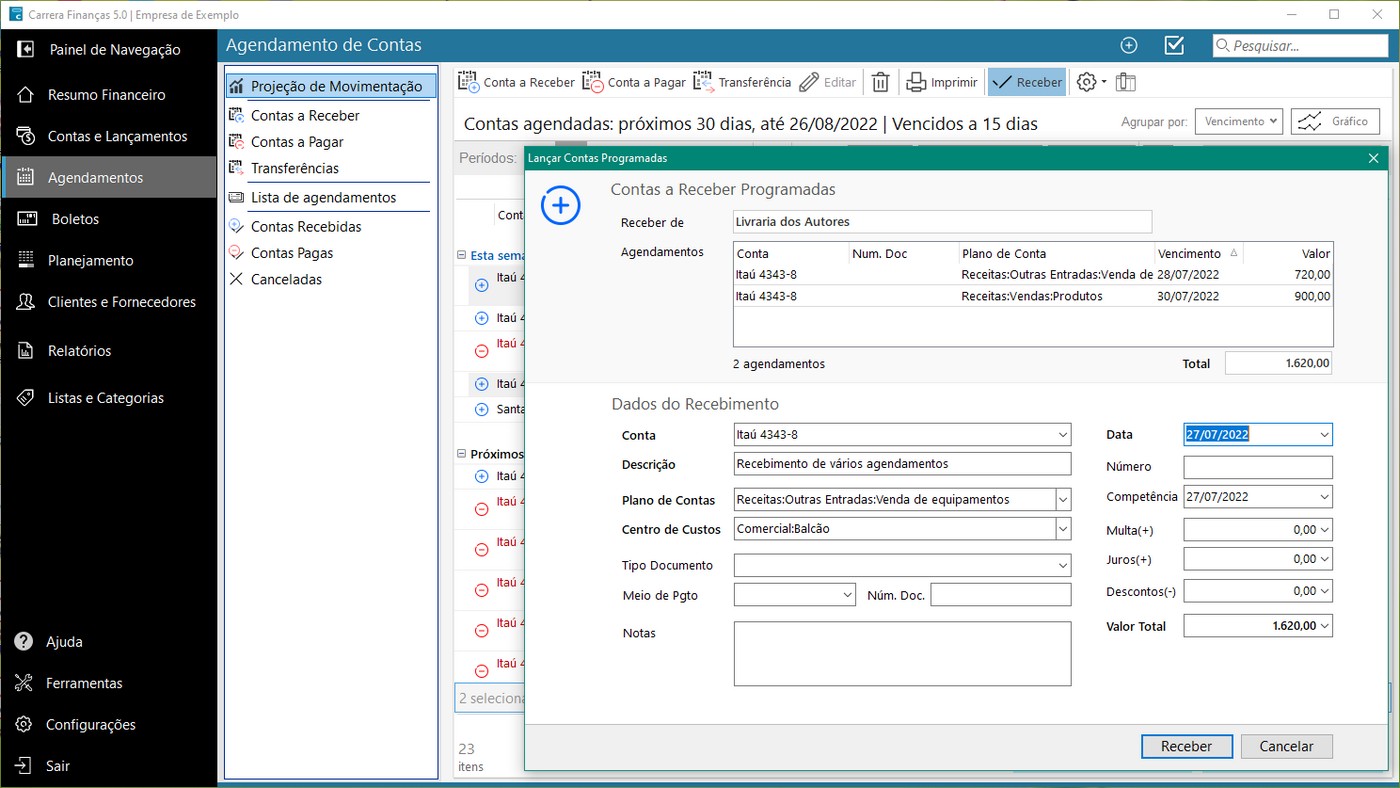
Task: Click the blue plus circle in the dialog
Action: click(x=560, y=205)
